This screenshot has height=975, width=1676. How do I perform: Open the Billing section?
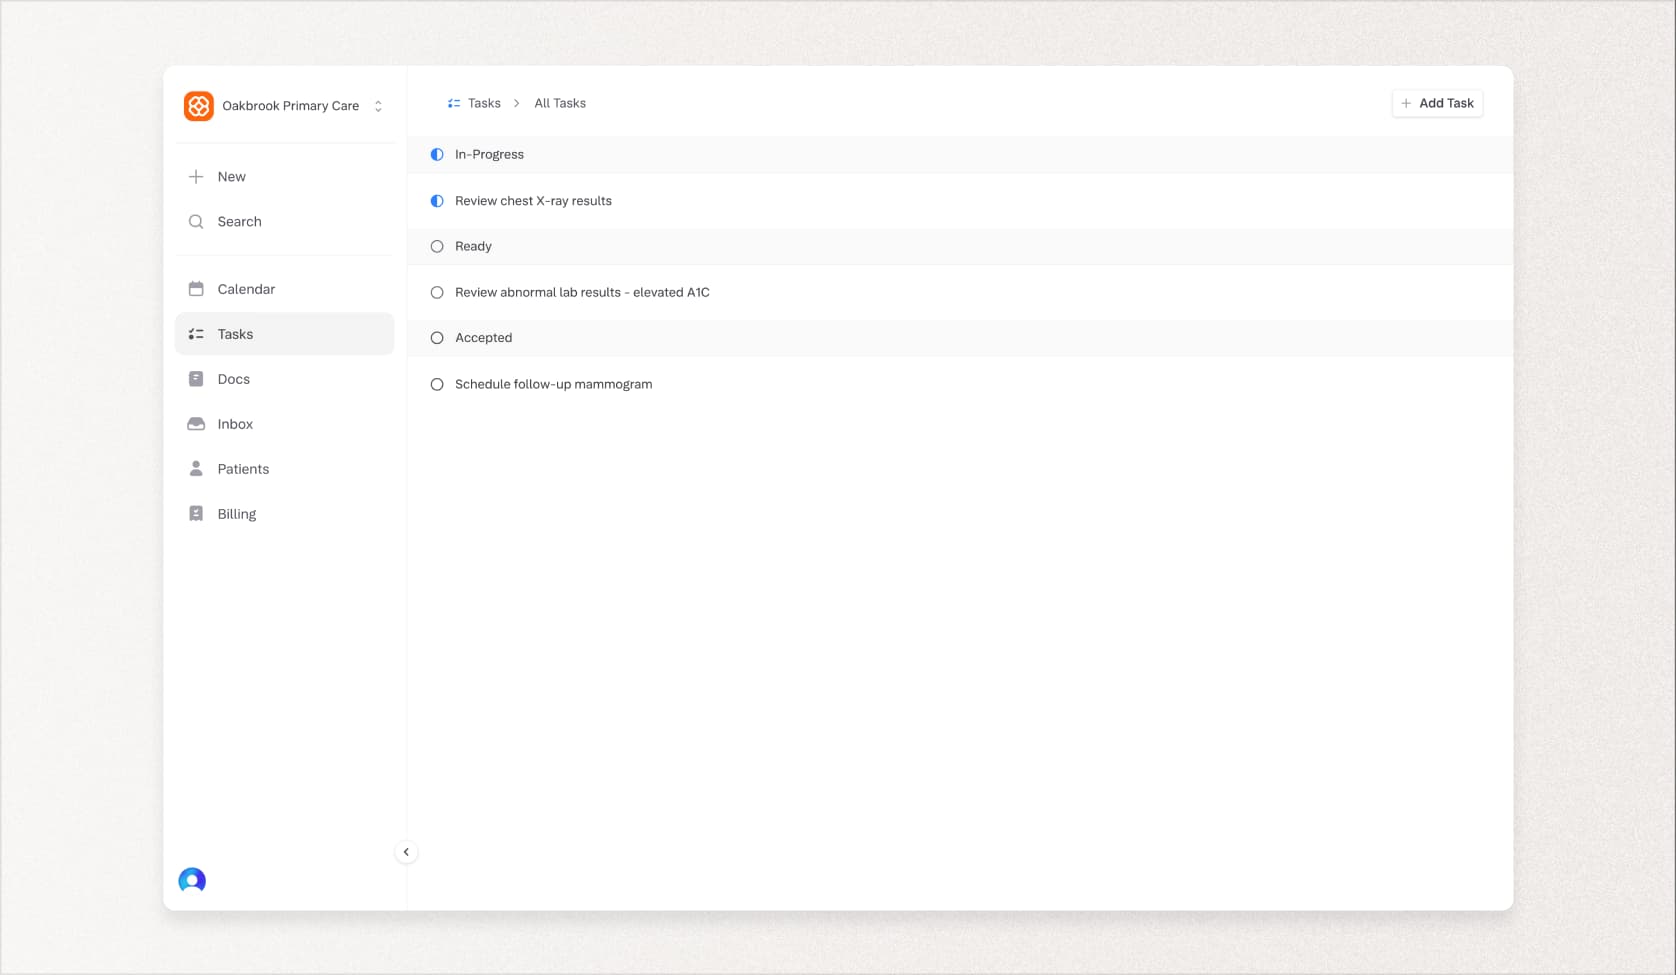[236, 514]
